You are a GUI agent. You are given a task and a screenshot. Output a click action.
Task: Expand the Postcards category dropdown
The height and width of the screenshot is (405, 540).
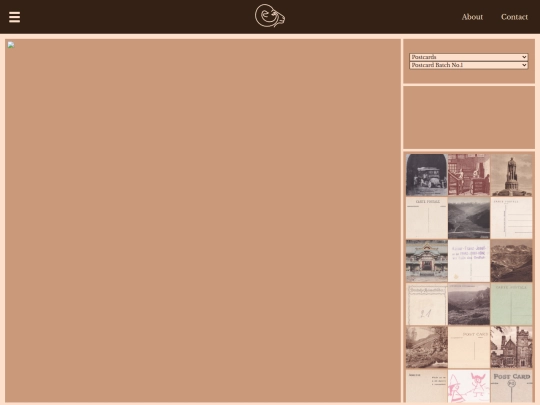468,57
